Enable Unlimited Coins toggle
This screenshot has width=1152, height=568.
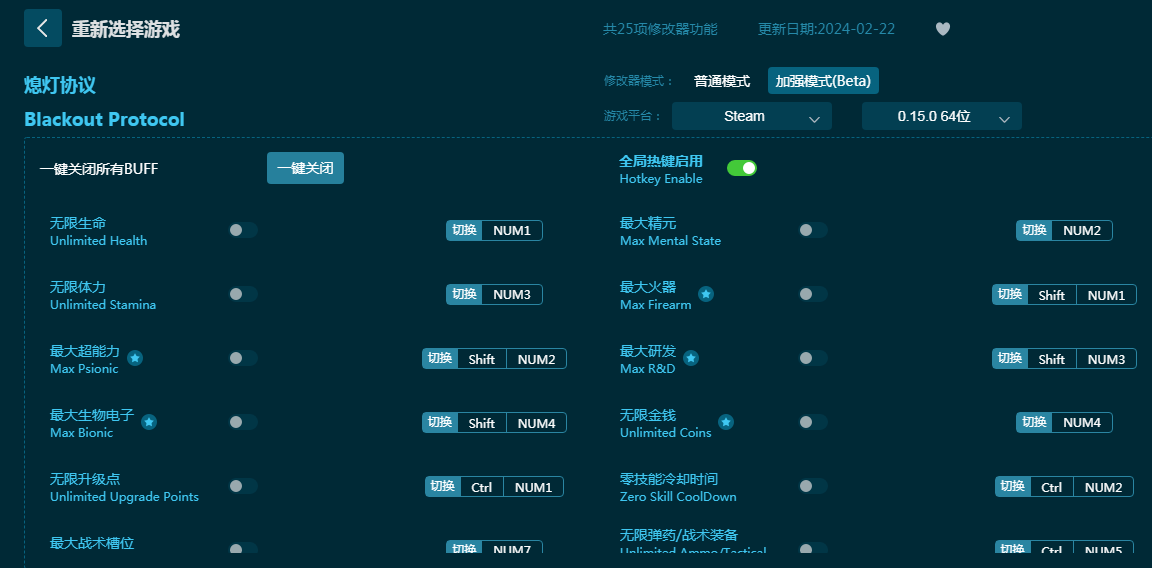pyautogui.click(x=813, y=422)
